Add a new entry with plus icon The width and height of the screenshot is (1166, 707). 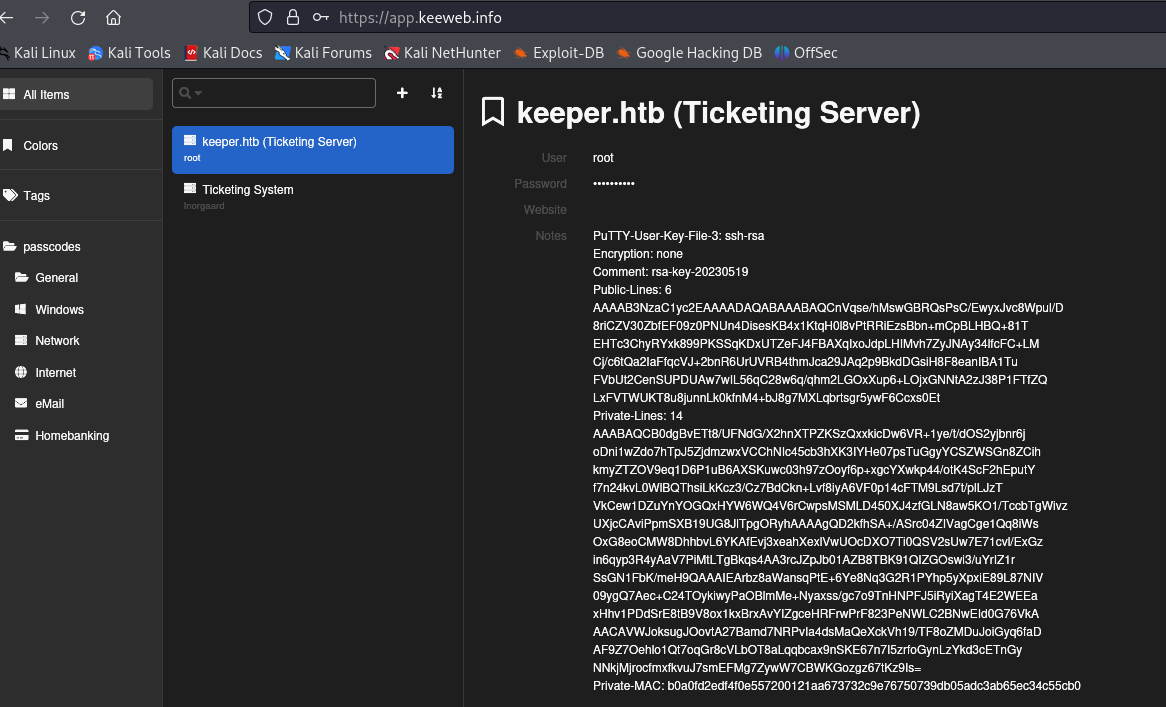click(402, 93)
